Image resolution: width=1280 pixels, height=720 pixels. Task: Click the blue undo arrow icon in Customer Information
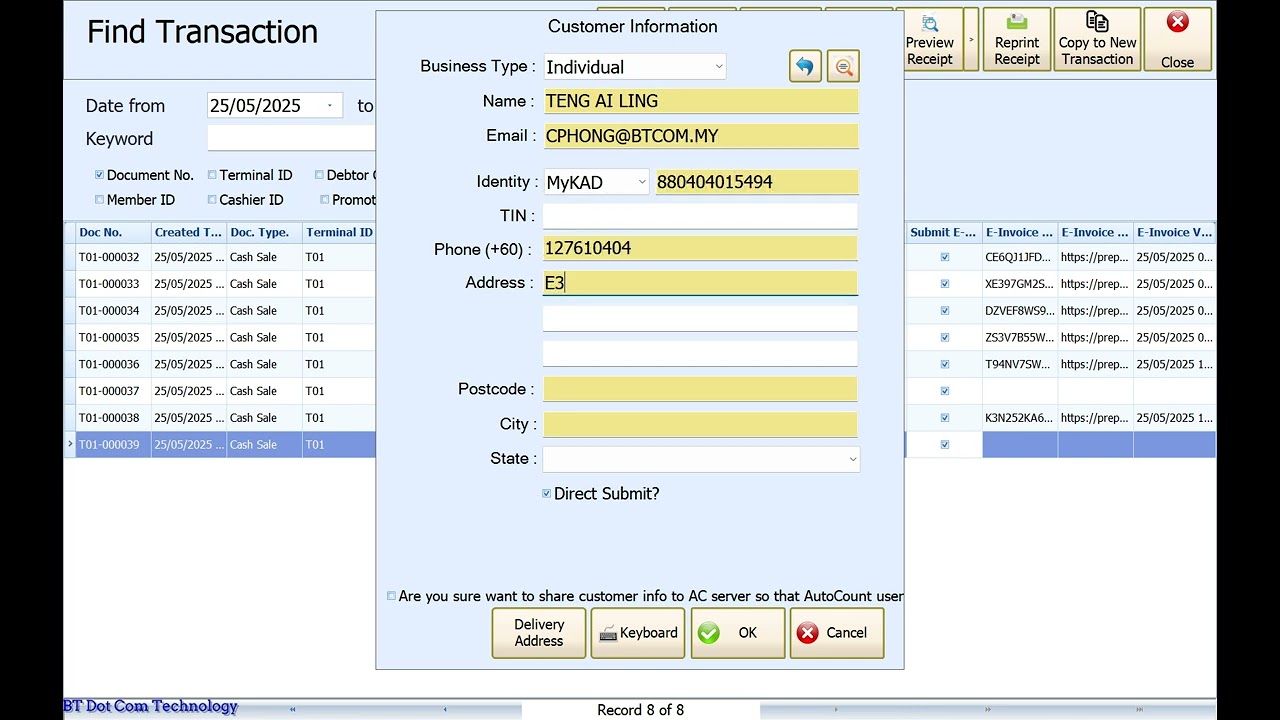click(804, 67)
